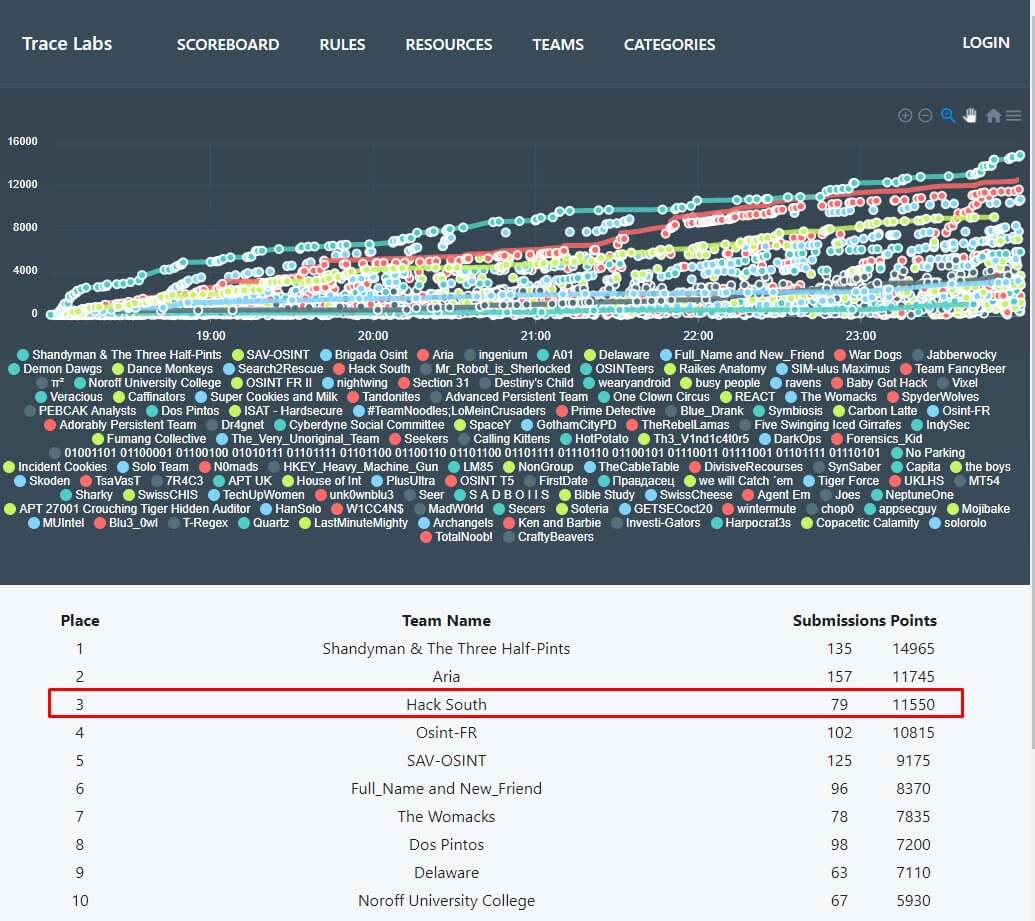Toggle War Dogs legend marker
The height and width of the screenshot is (921, 1035).
(x=840, y=355)
